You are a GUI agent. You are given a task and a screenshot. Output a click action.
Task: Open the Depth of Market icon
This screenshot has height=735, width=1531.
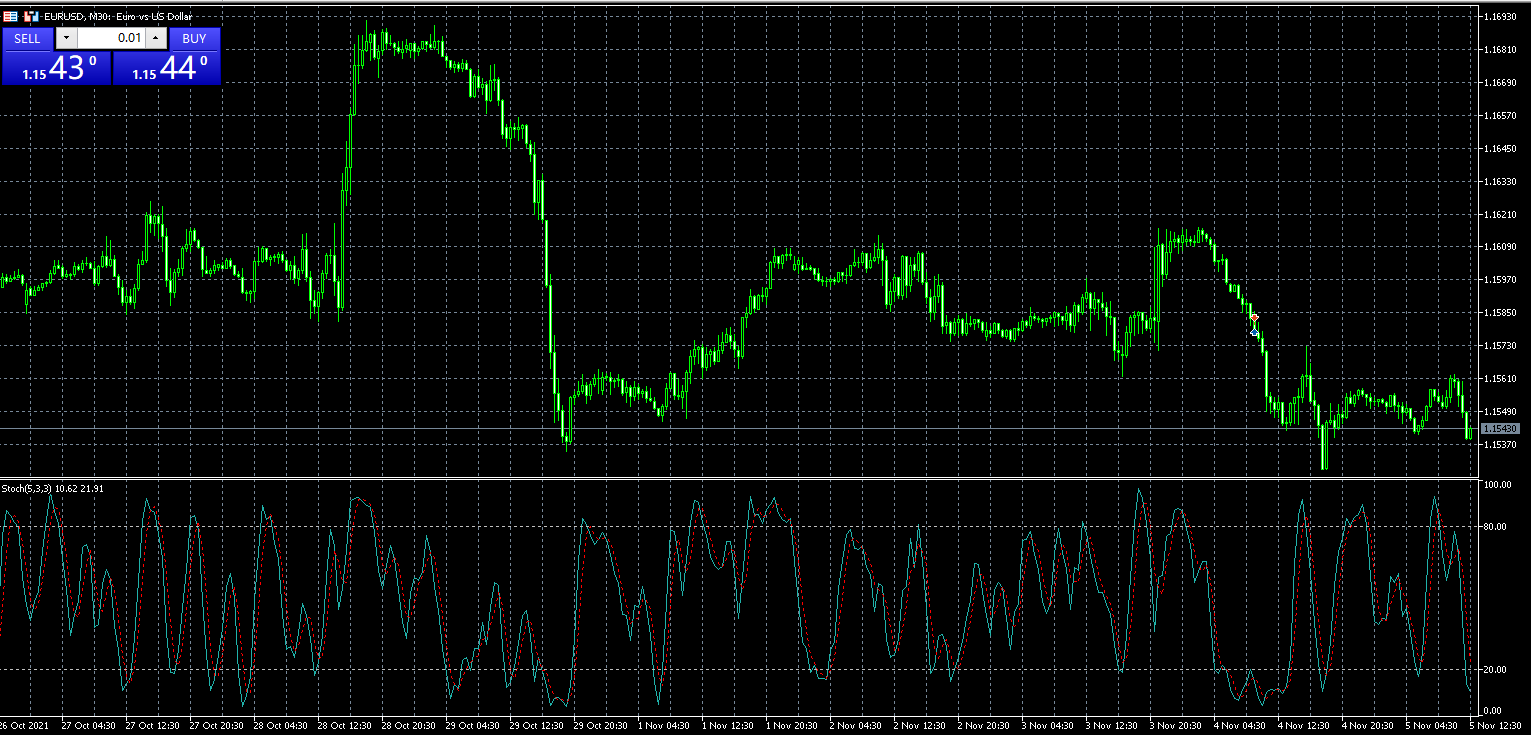10,16
